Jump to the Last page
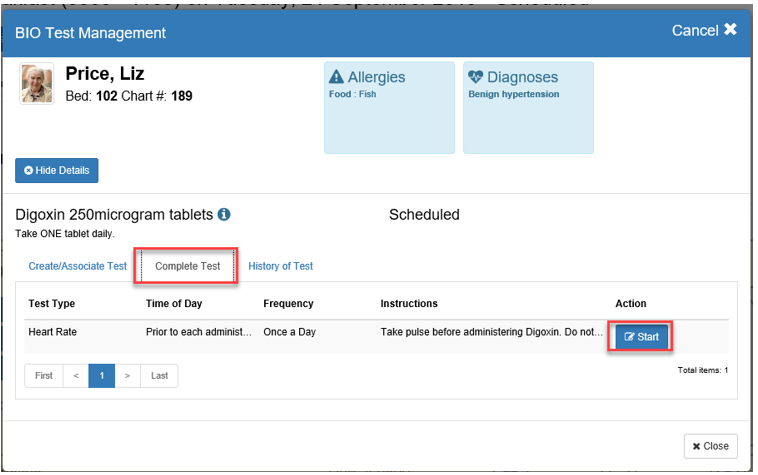 159,376
